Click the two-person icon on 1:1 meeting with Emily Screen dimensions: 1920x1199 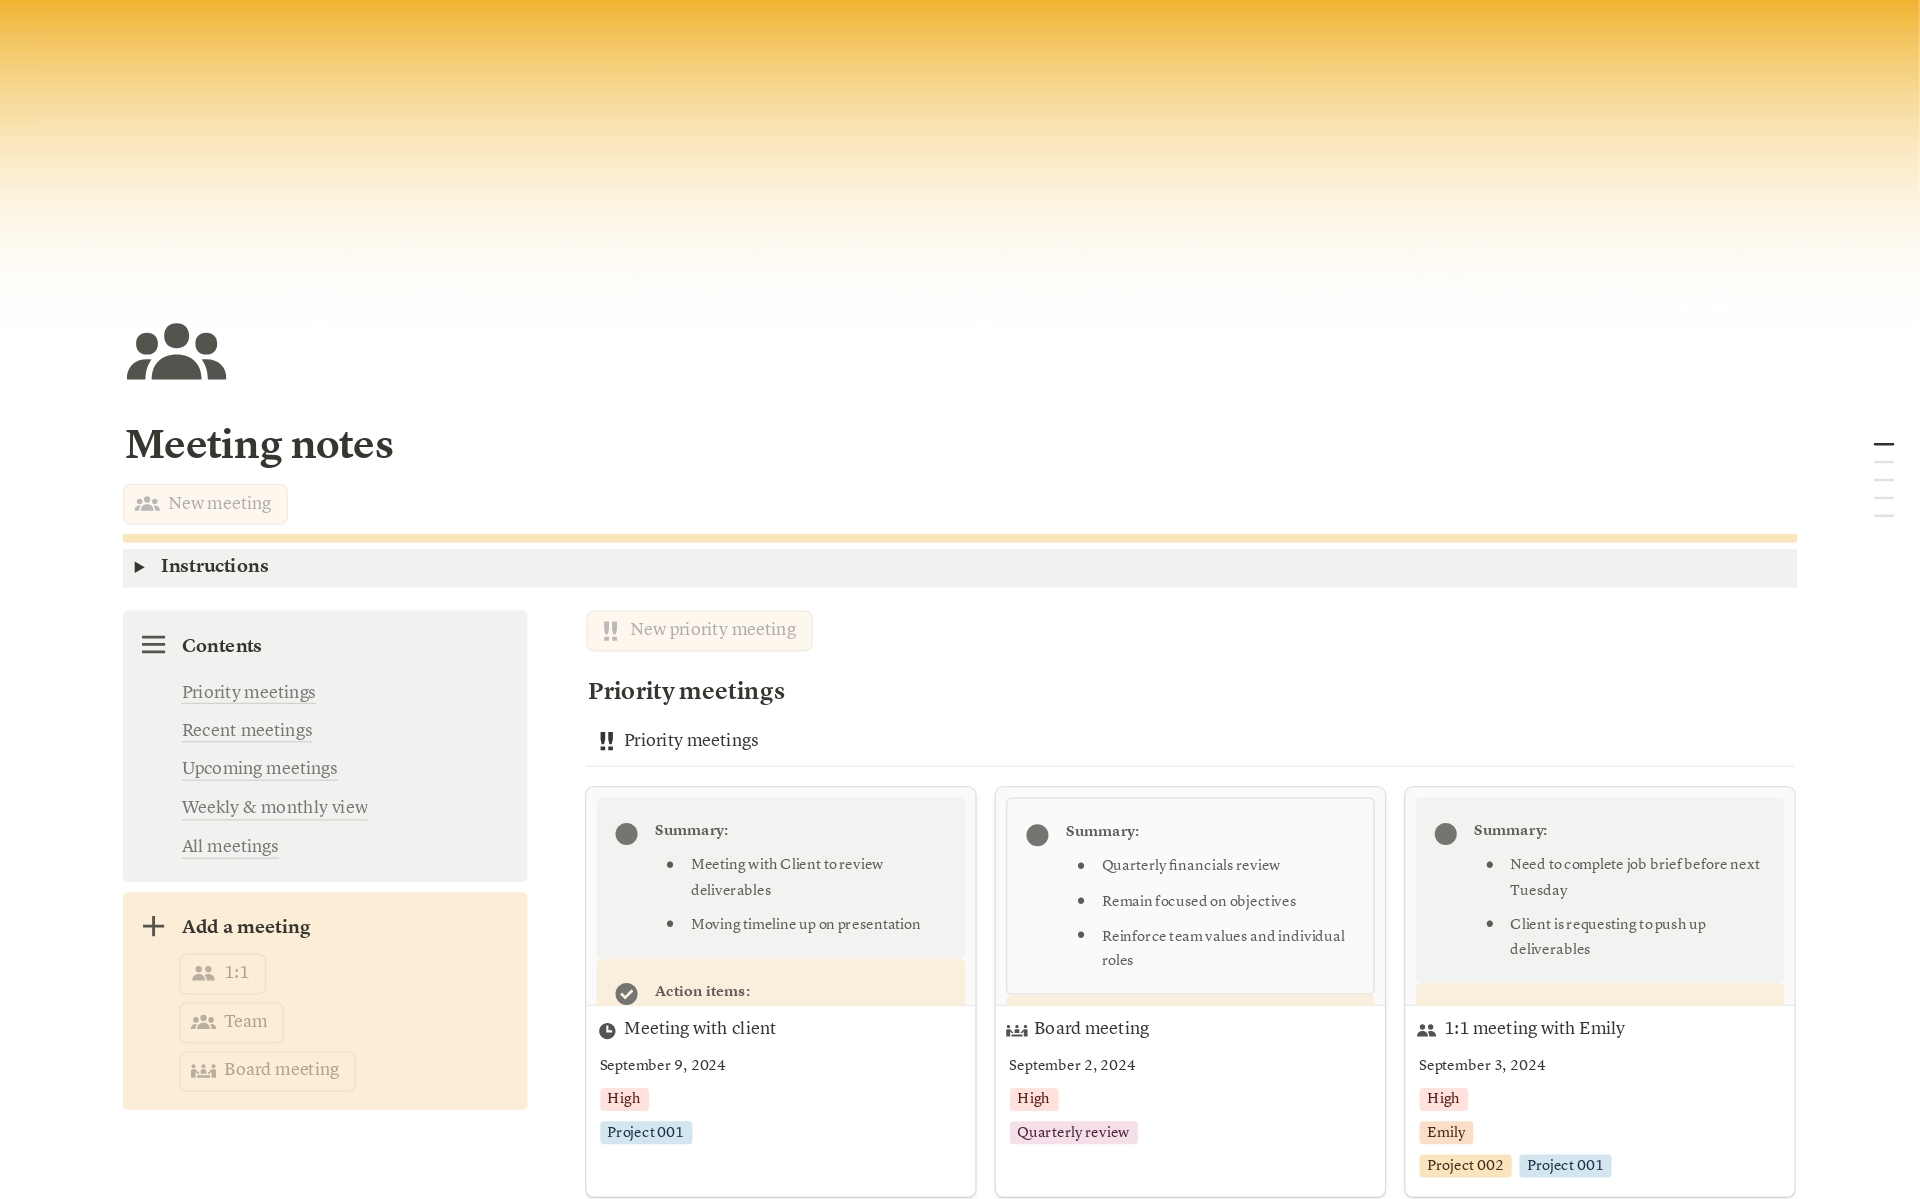click(1426, 1030)
